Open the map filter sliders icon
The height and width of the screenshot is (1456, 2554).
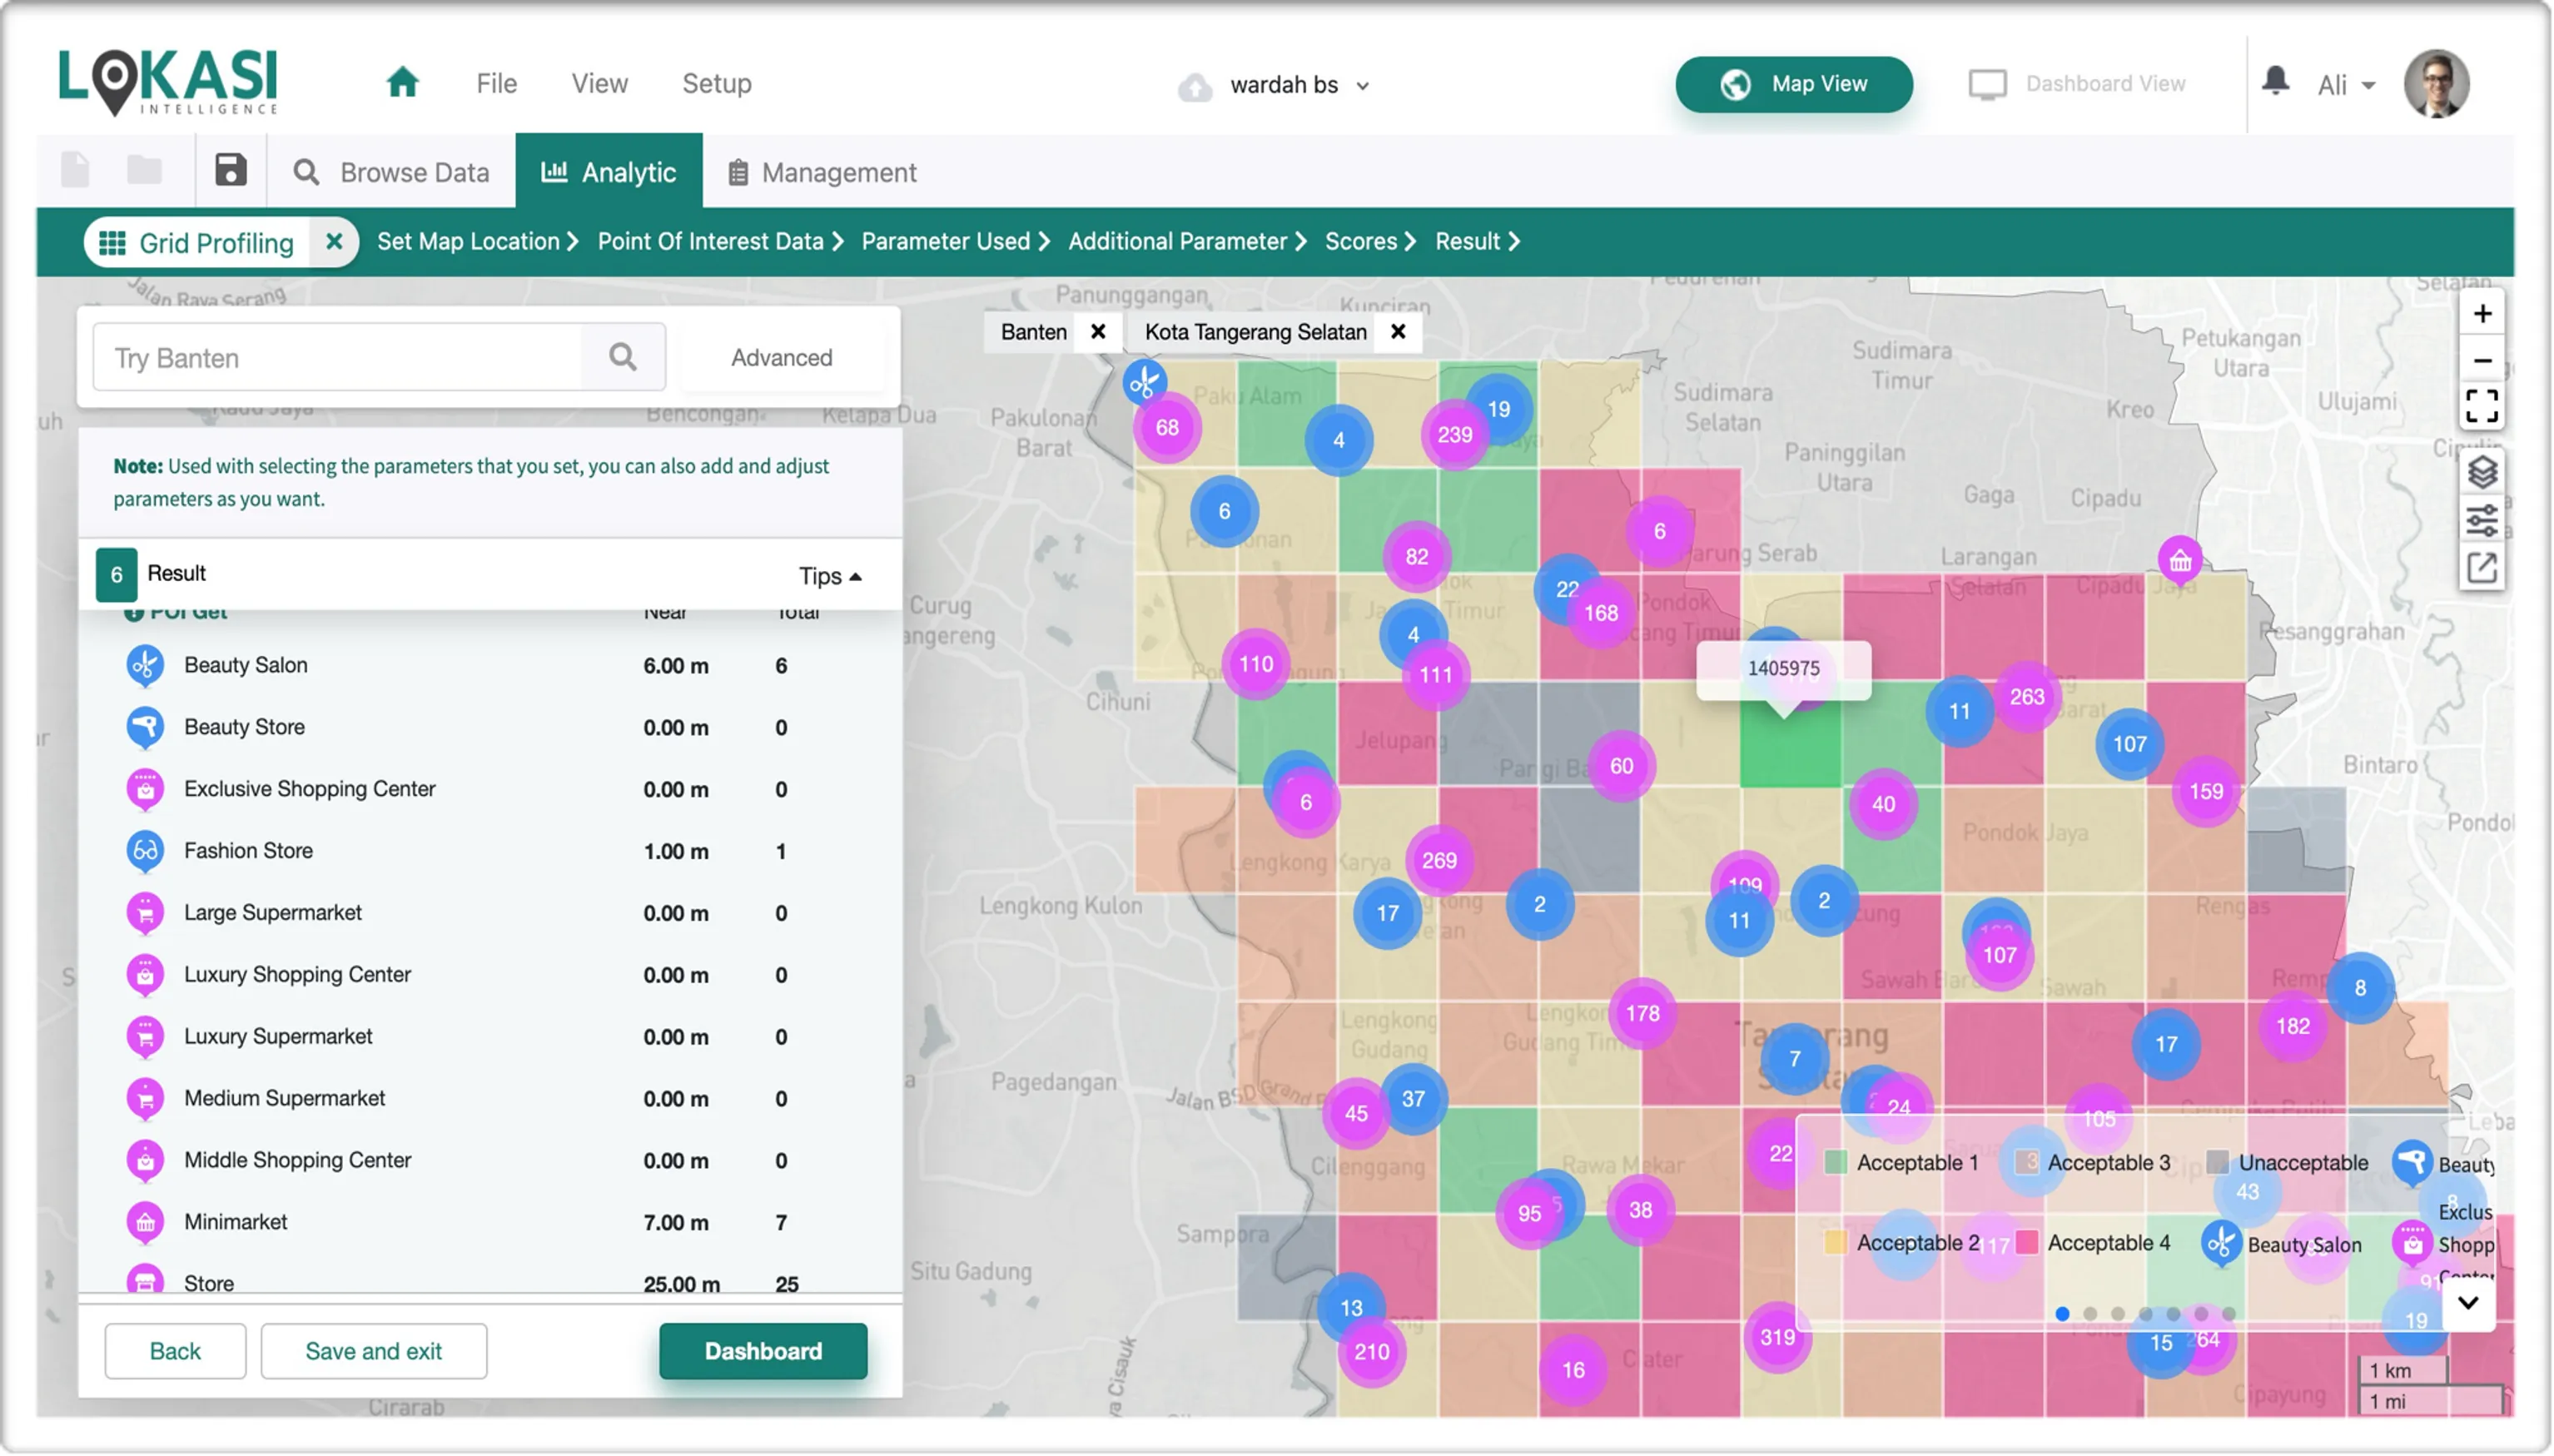[2481, 520]
